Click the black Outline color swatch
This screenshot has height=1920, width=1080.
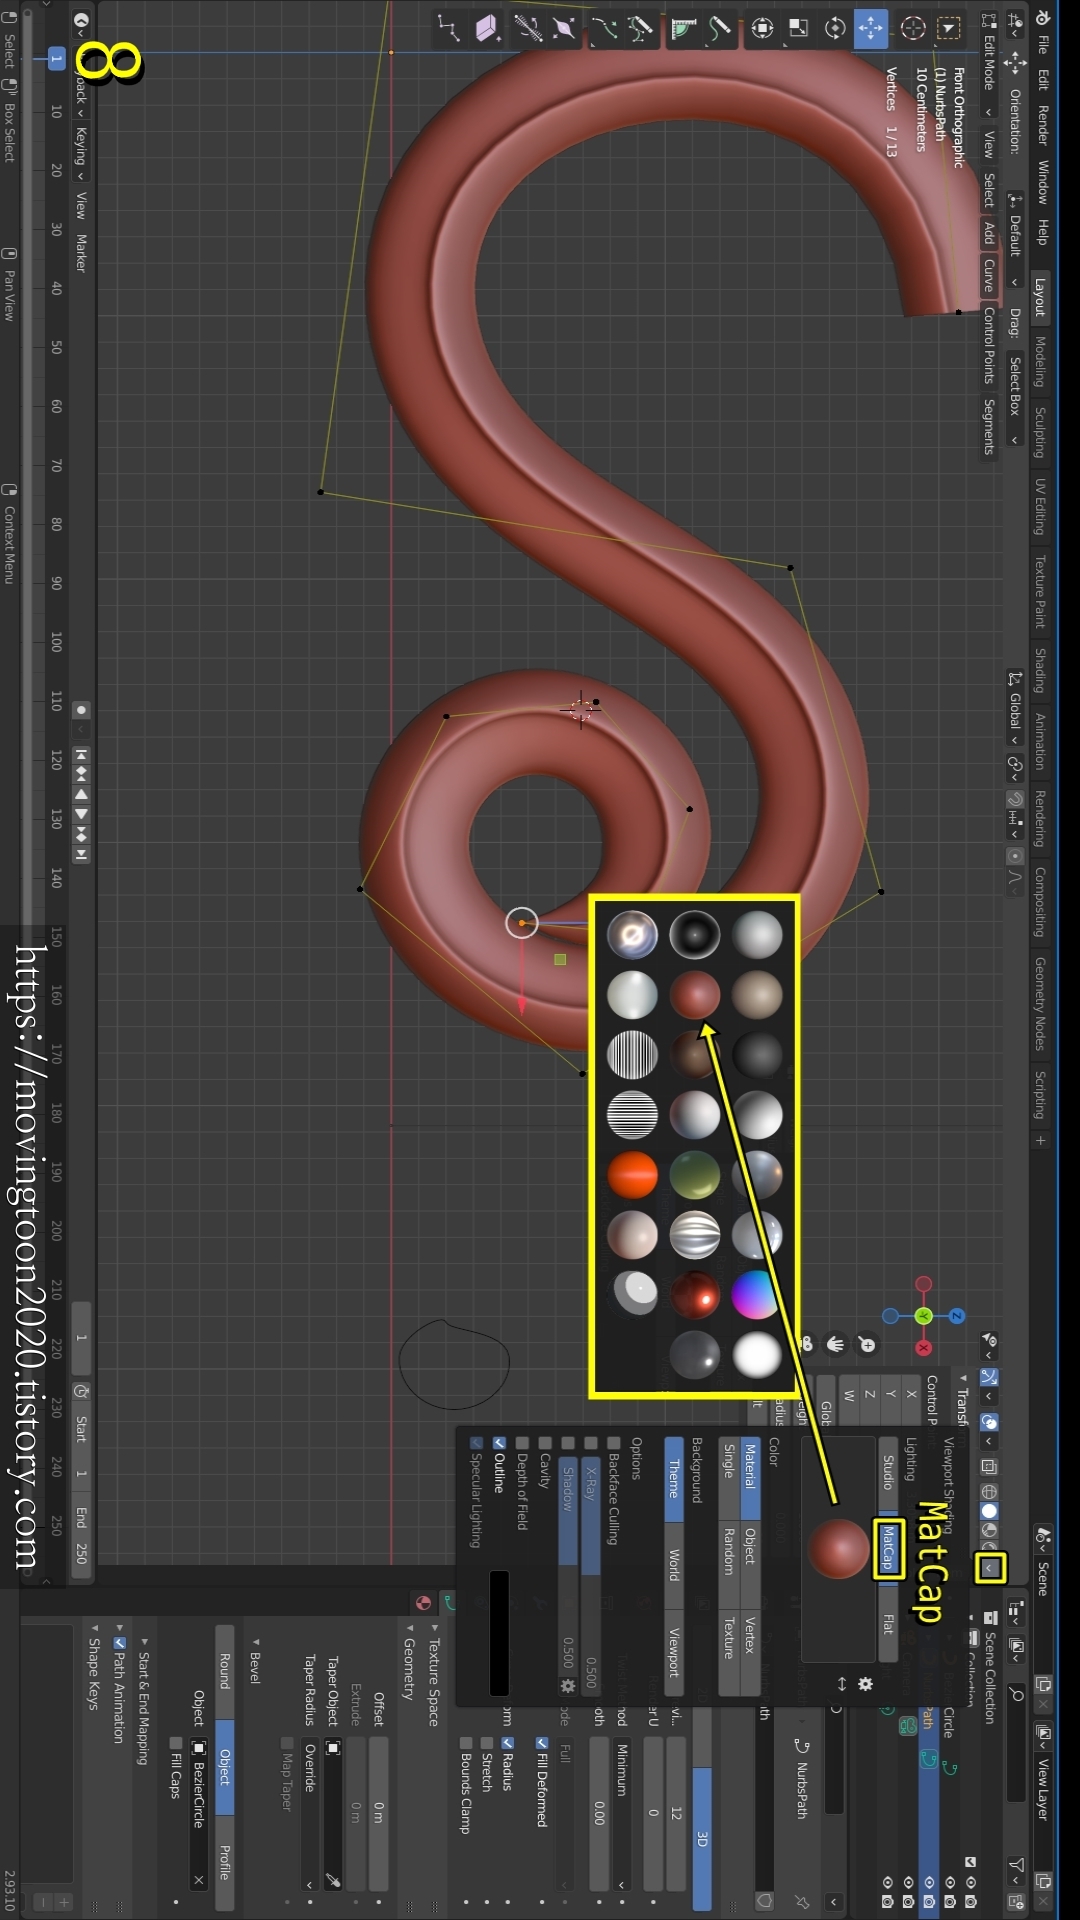pyautogui.click(x=499, y=1633)
